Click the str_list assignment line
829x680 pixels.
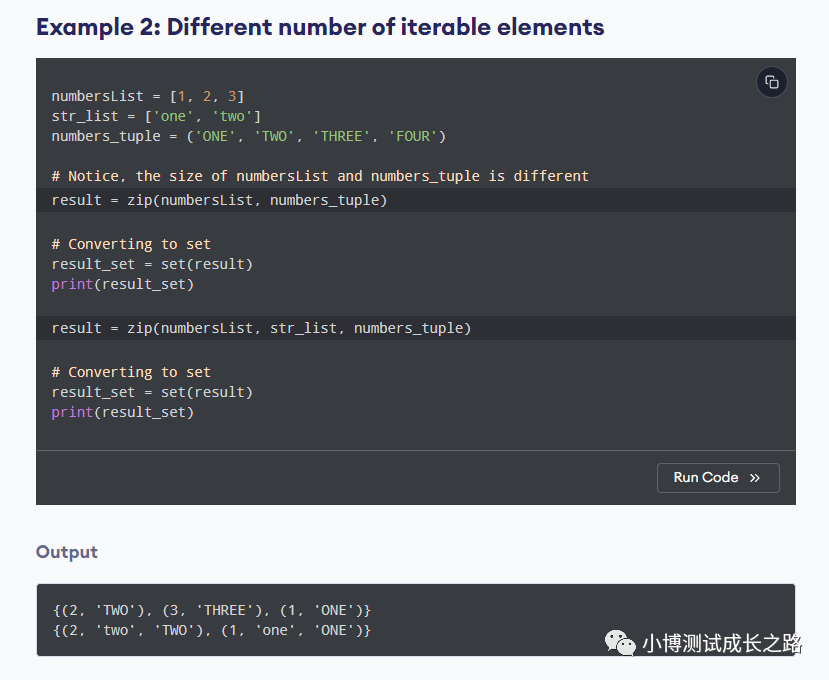pos(156,116)
